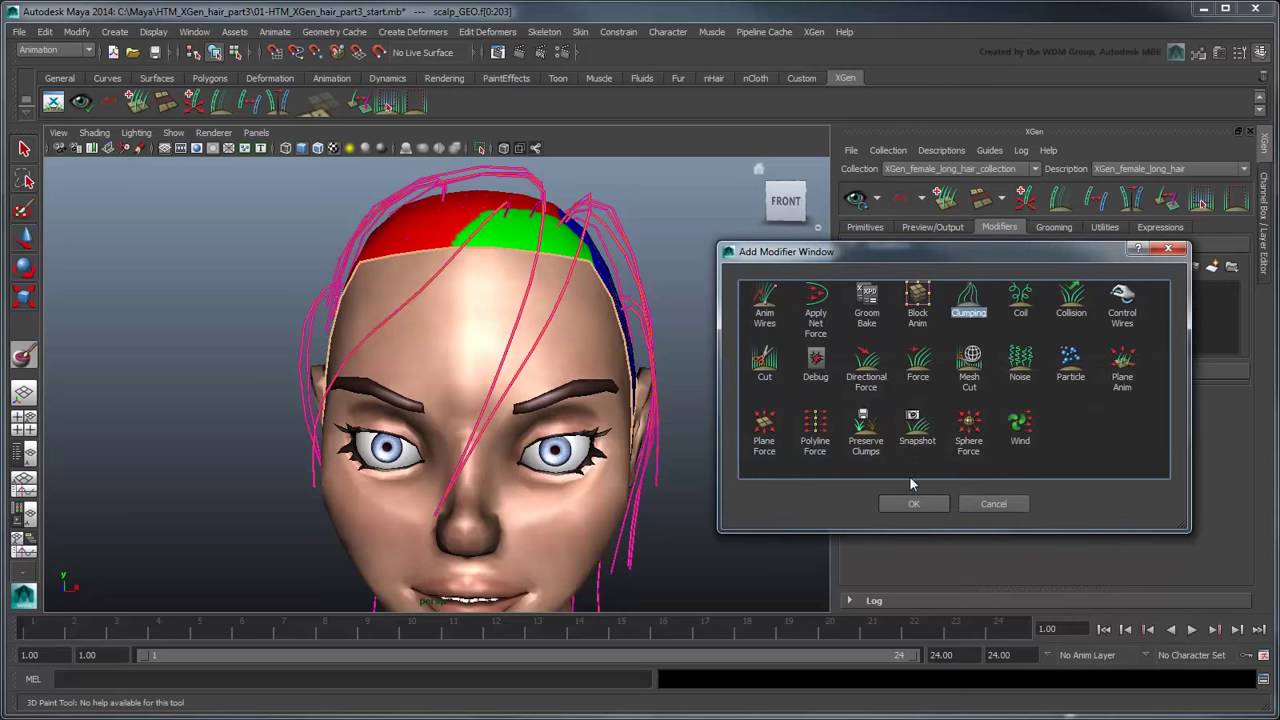This screenshot has height=720, width=1280.
Task: Select the Noise modifier
Action: [1020, 365]
